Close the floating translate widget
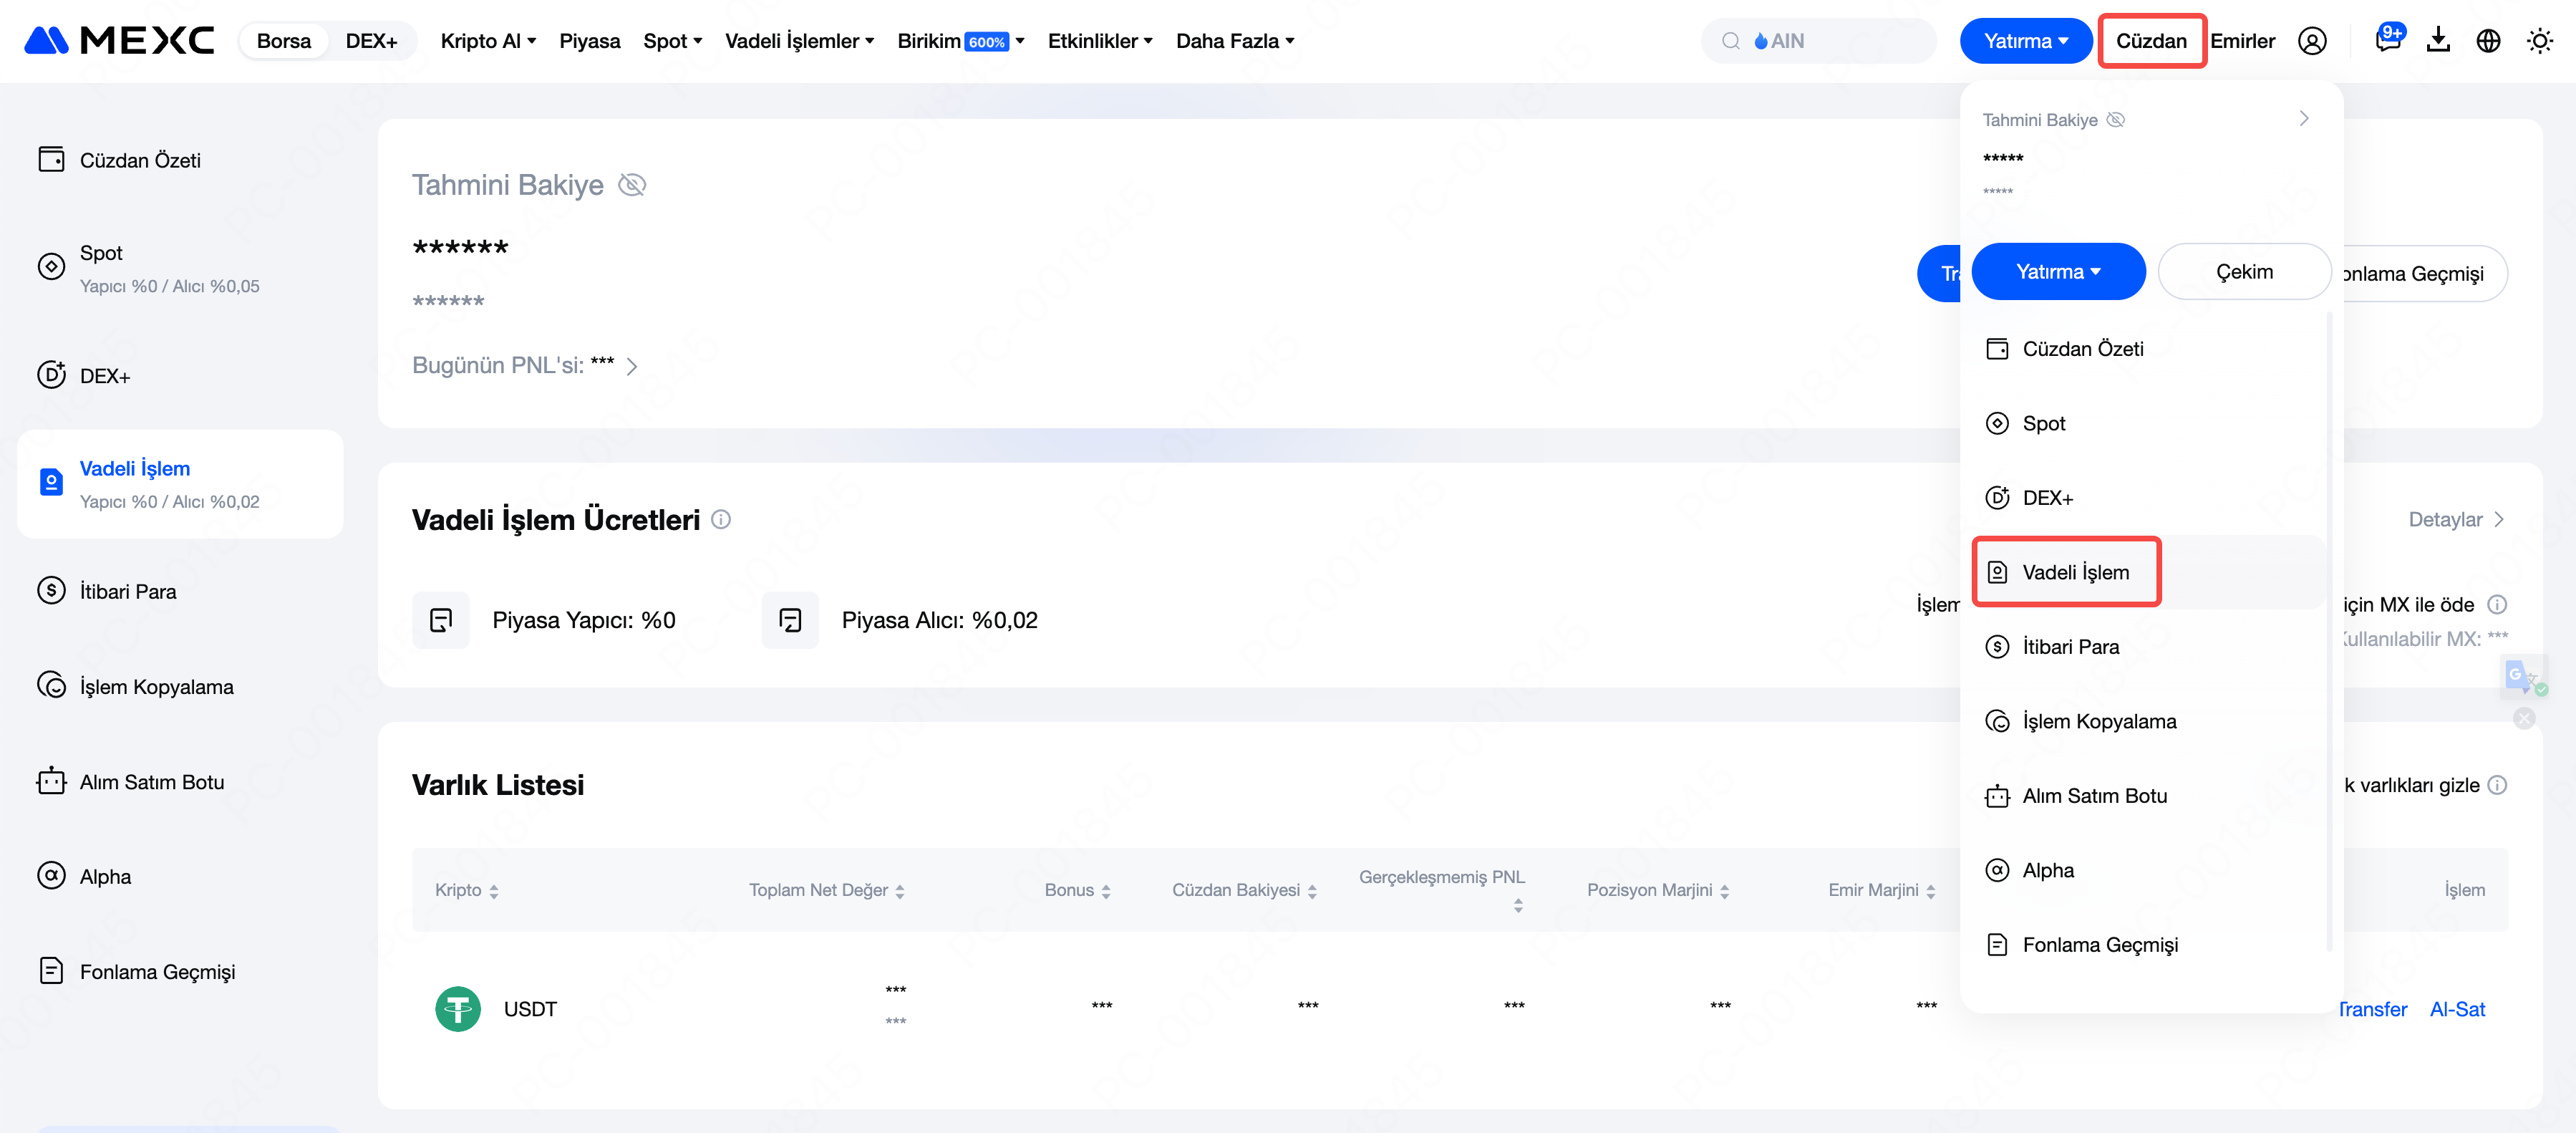 click(x=2524, y=718)
